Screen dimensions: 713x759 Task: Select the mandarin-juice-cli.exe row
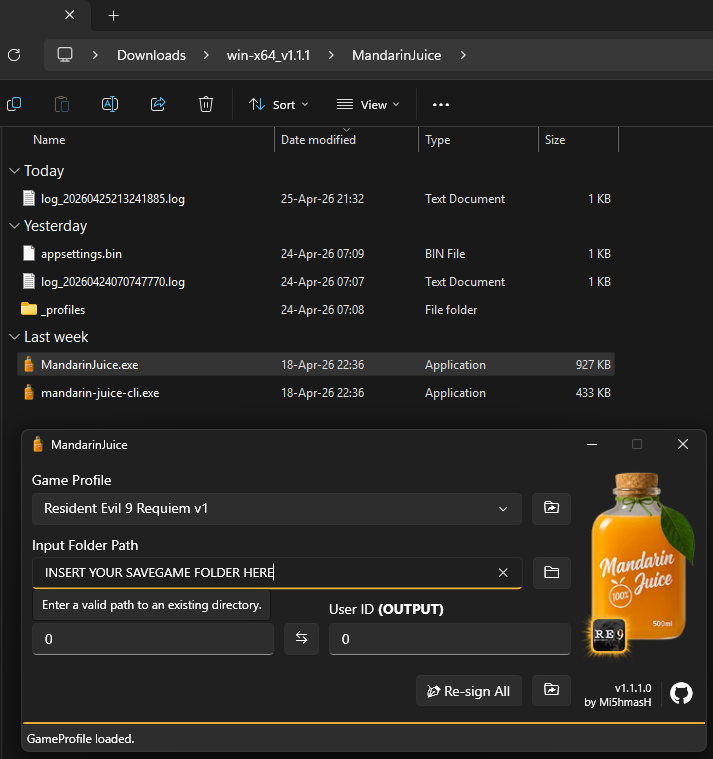click(x=316, y=393)
